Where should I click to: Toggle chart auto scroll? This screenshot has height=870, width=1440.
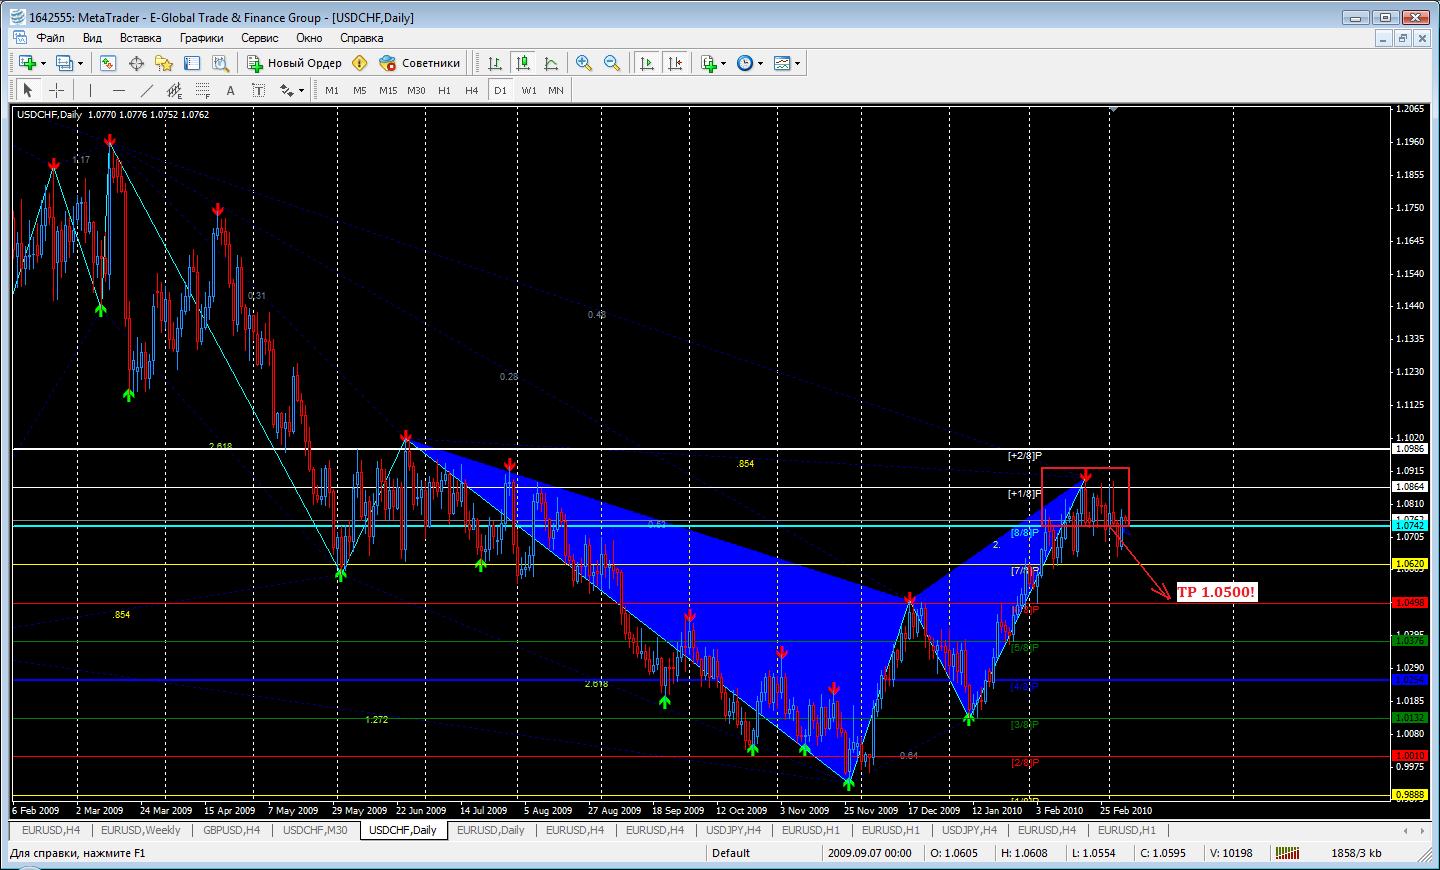[647, 63]
